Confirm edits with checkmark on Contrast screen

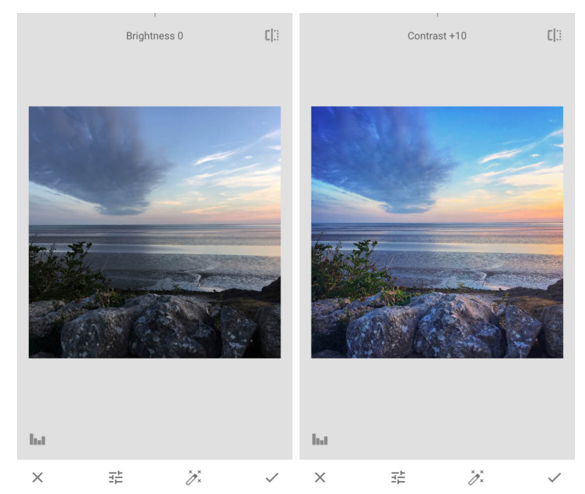tap(554, 477)
